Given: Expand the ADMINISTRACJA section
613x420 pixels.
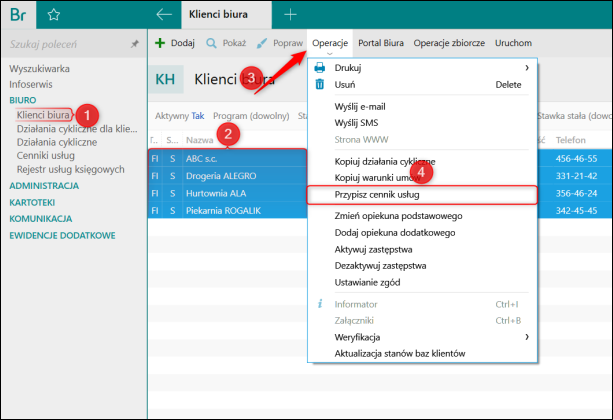Looking at the screenshot, I should [44, 185].
